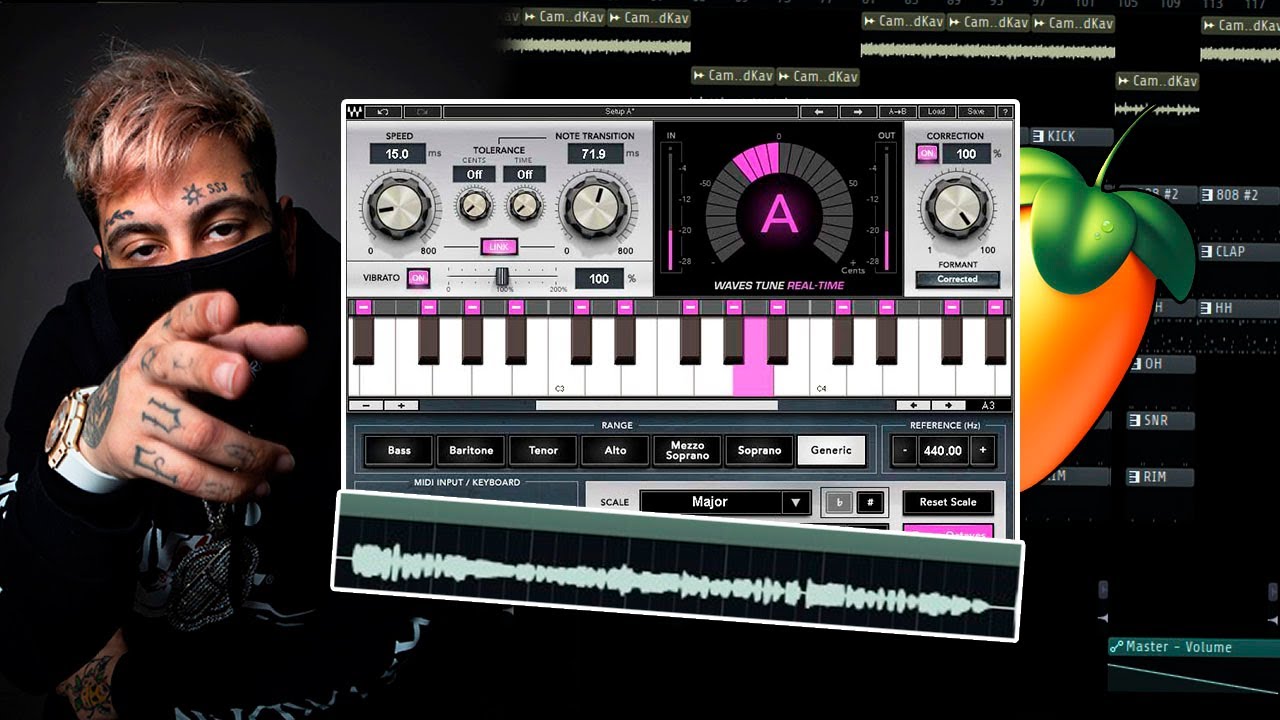The image size is (1280, 720).
Task: Undo last change in Waves Tune toolbar
Action: (x=383, y=112)
